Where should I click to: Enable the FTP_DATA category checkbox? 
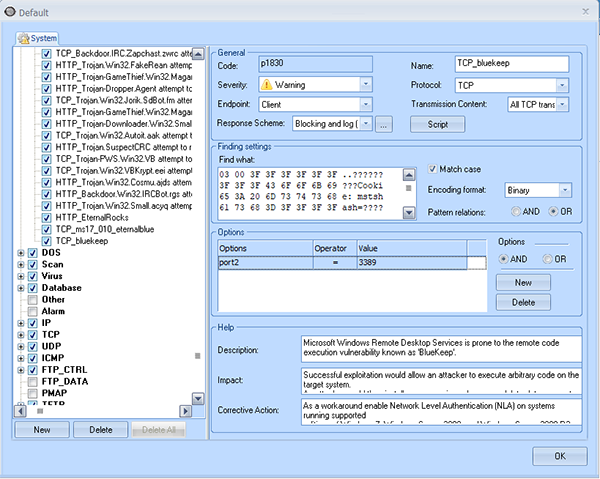(33, 382)
